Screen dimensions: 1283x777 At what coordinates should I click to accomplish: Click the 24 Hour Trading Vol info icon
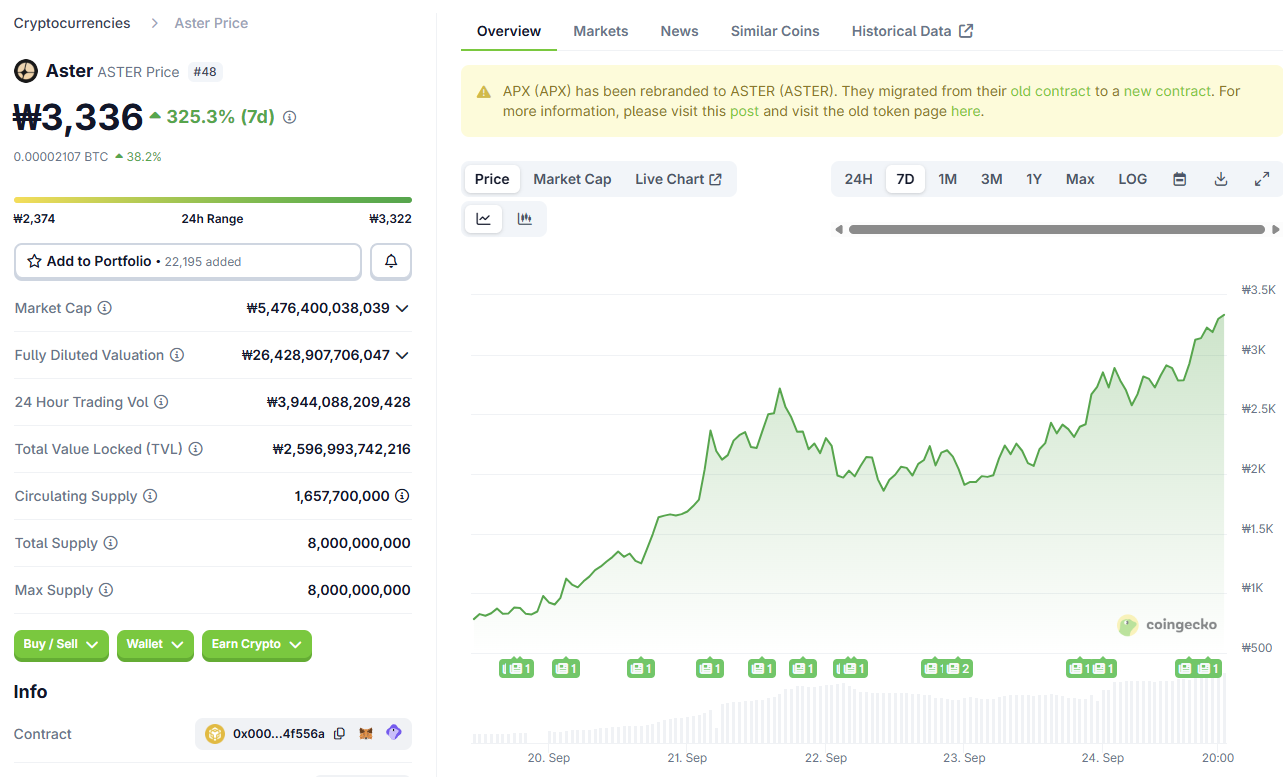(161, 402)
